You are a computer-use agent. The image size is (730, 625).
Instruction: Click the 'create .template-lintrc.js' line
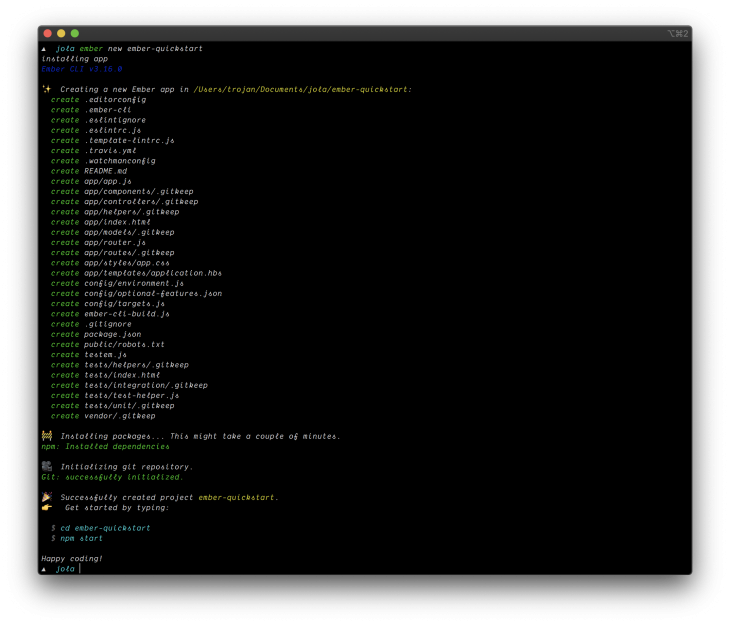(x=113, y=141)
